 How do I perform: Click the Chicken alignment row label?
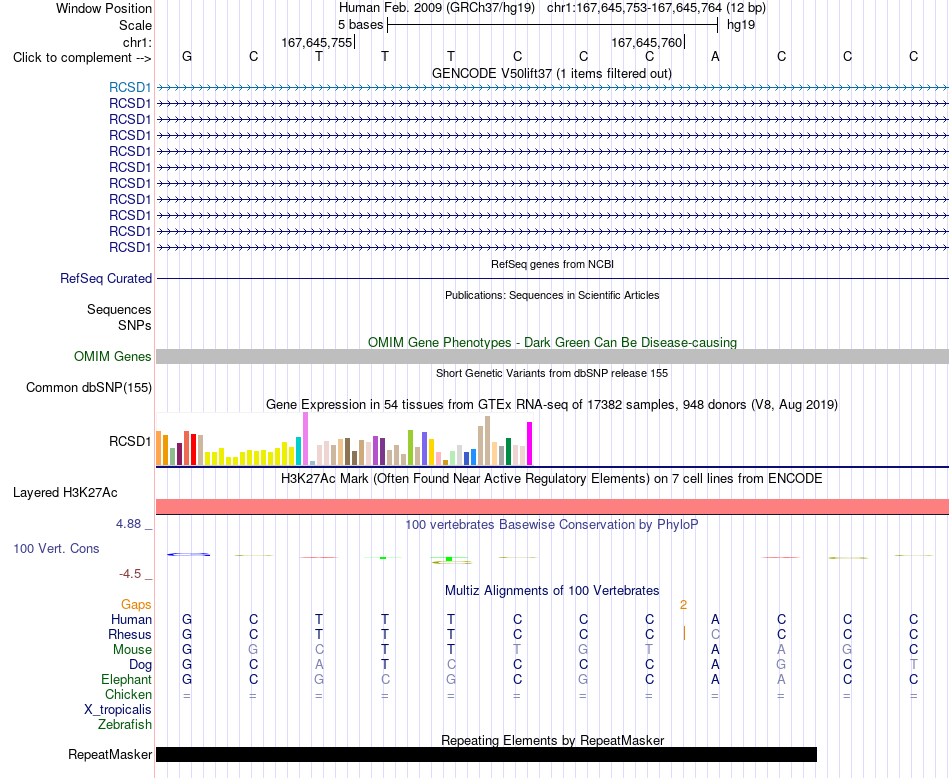[128, 694]
